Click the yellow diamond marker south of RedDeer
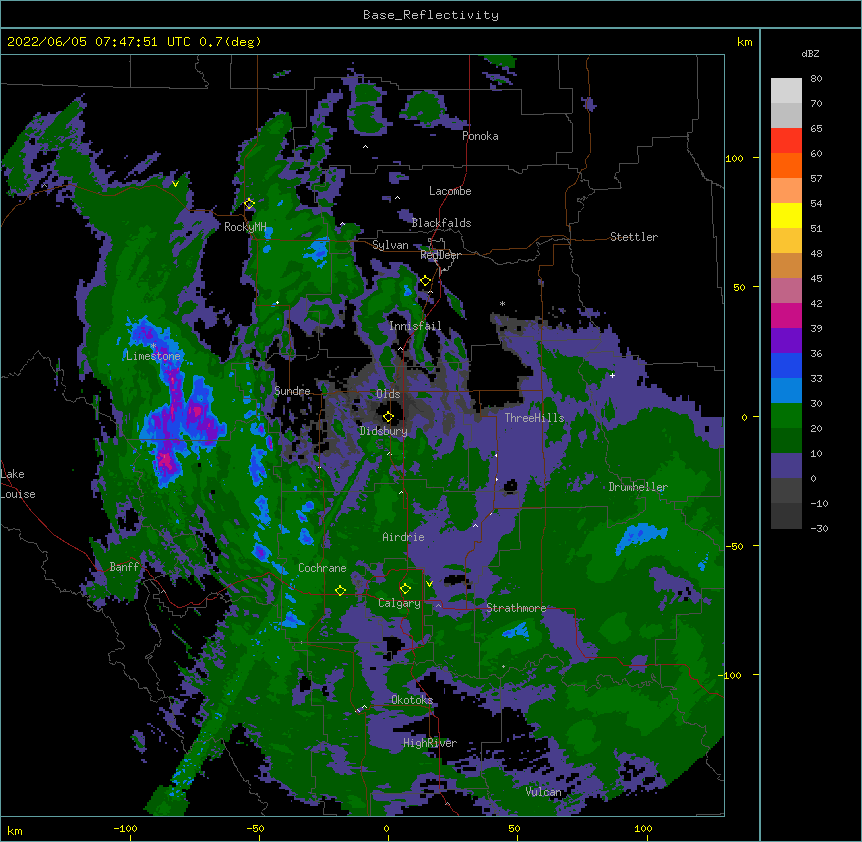The image size is (862, 842). (425, 281)
